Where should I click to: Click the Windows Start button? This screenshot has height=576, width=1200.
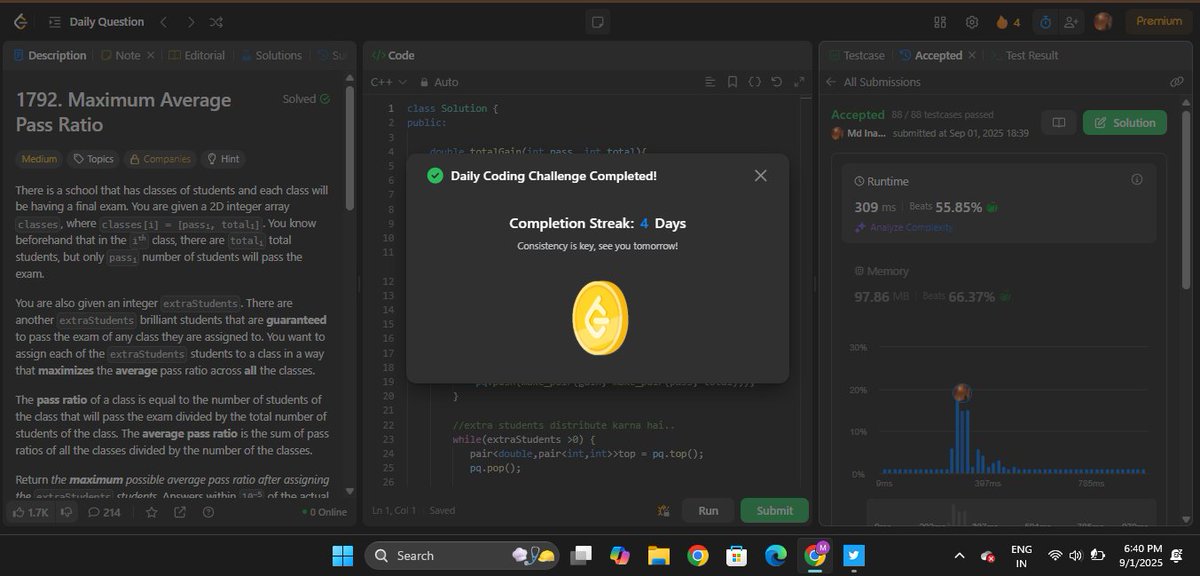point(342,555)
